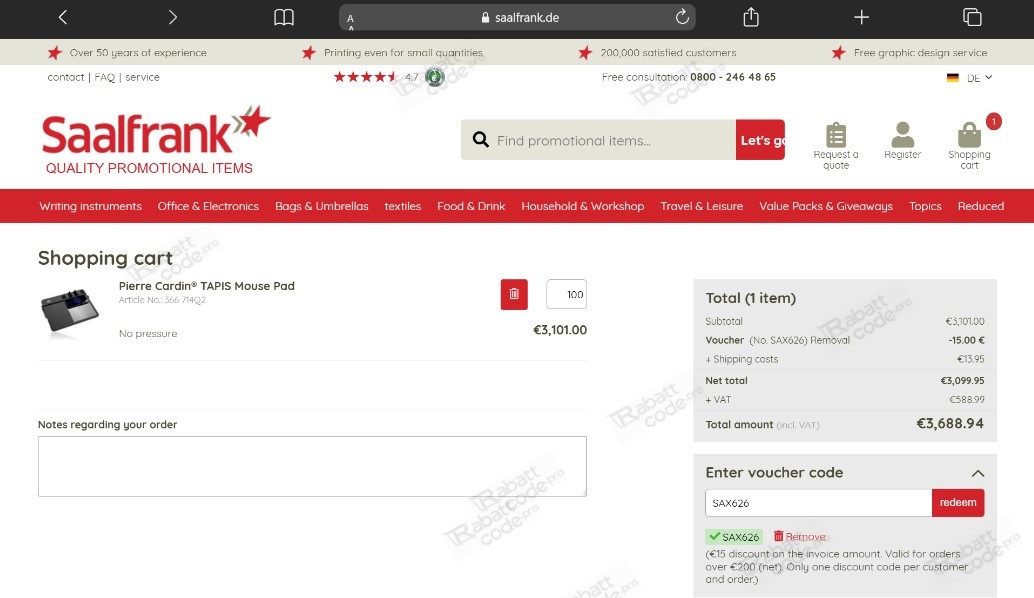Click the Free graphic design service banner text
The width and height of the screenshot is (1034, 598).
click(x=921, y=53)
